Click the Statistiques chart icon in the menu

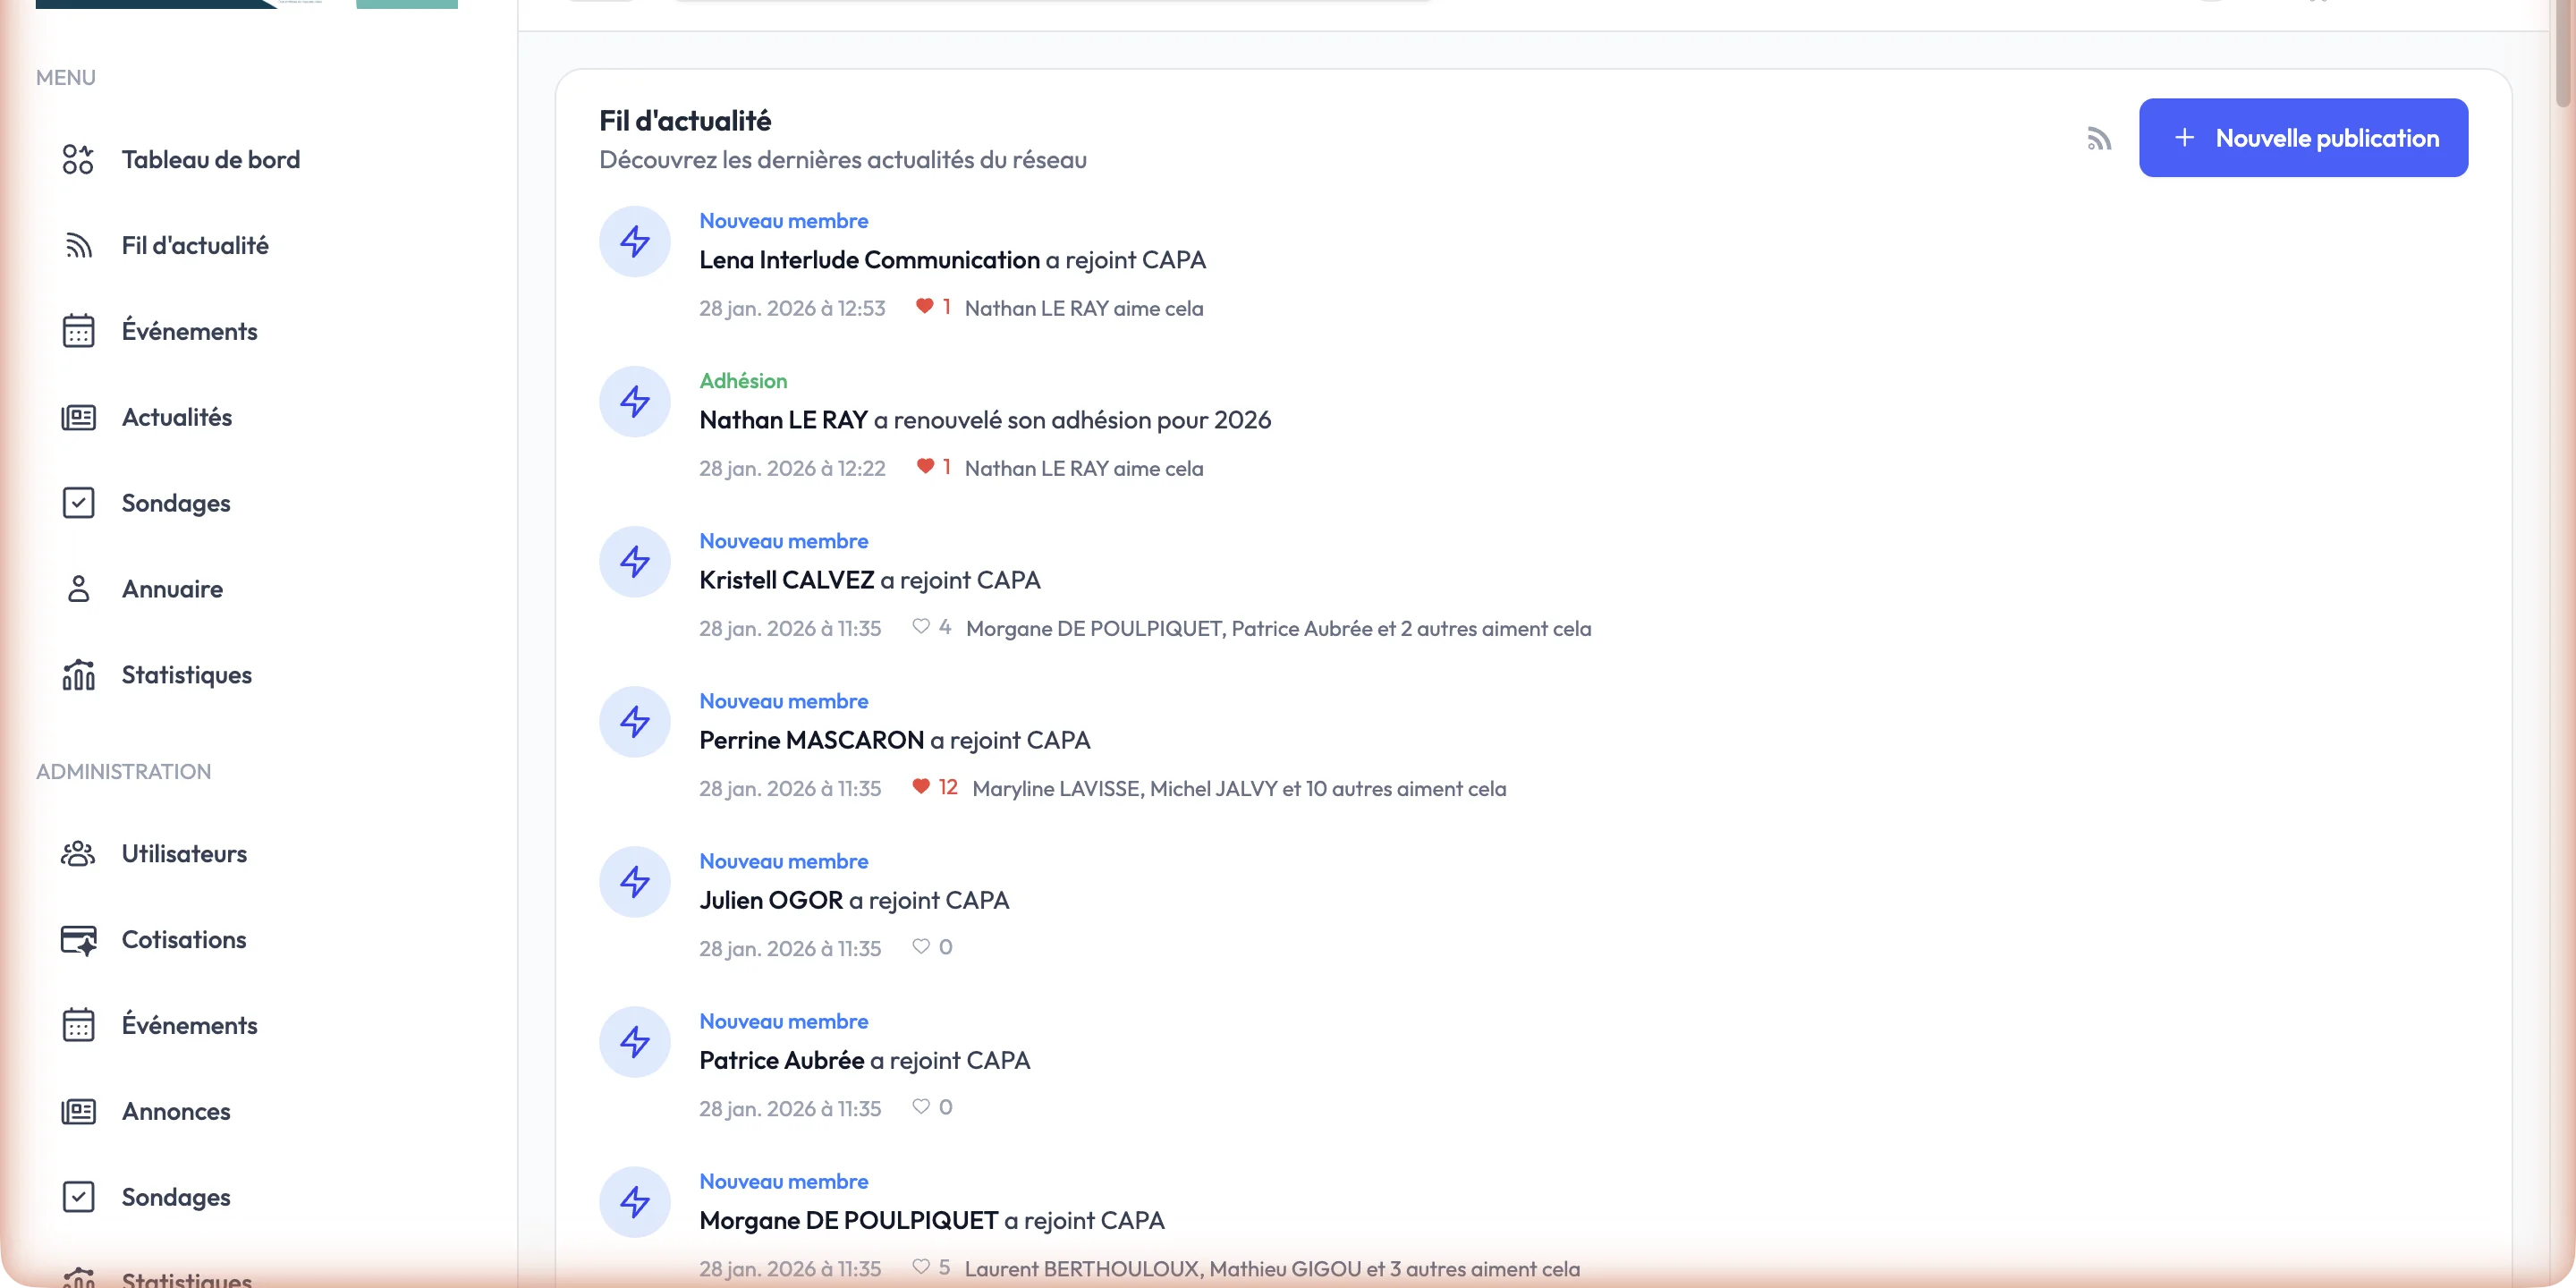coord(78,675)
